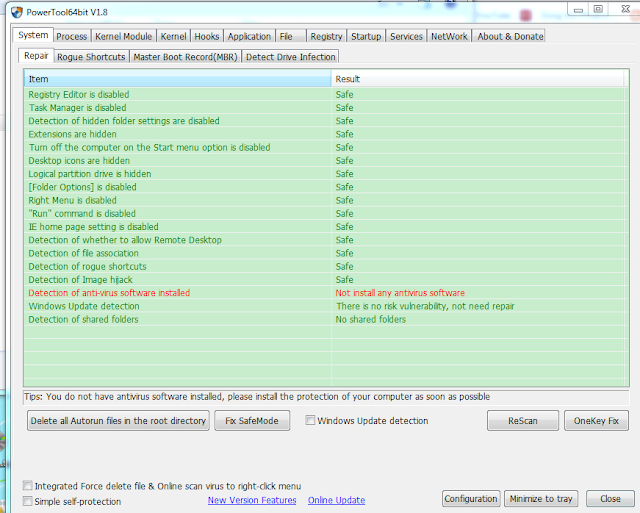This screenshot has width=640, height=513.
Task: Click the PowerTool shield icon in title bar
Action: pyautogui.click(x=17, y=12)
